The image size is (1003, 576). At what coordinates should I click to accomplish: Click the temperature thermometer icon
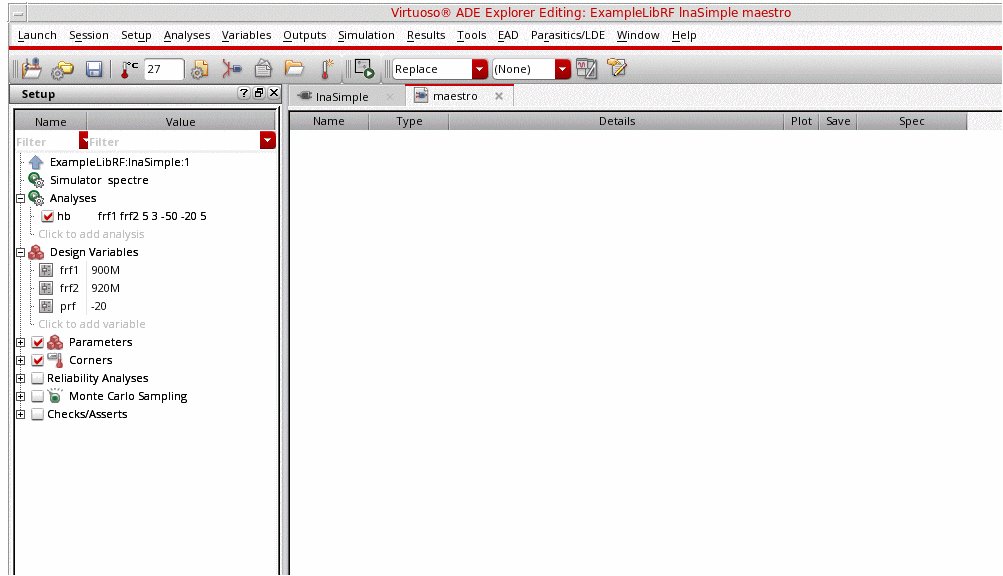(129, 69)
